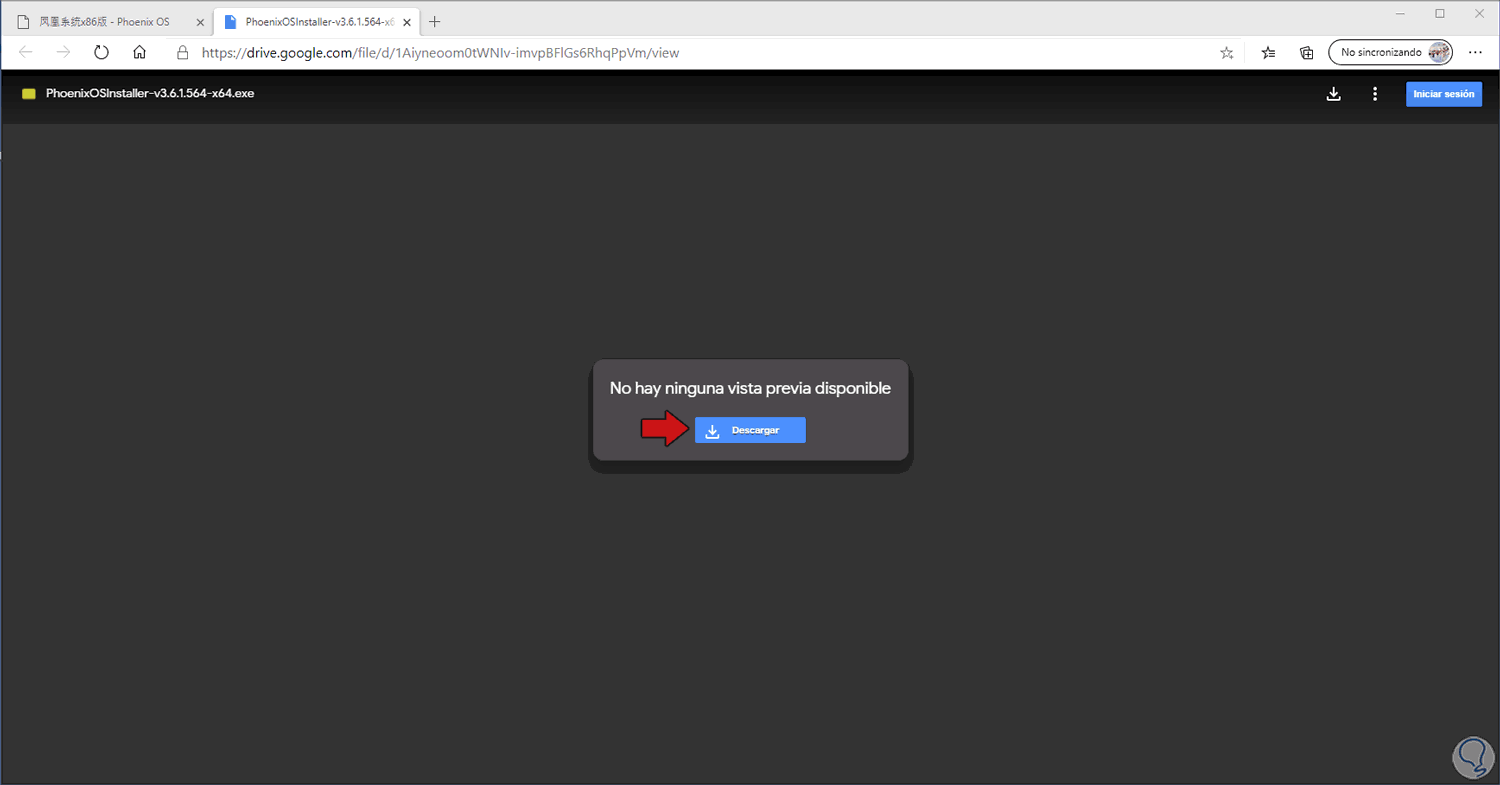Click the yellow file type icon
Image resolution: width=1500 pixels, height=785 pixels.
click(29, 94)
